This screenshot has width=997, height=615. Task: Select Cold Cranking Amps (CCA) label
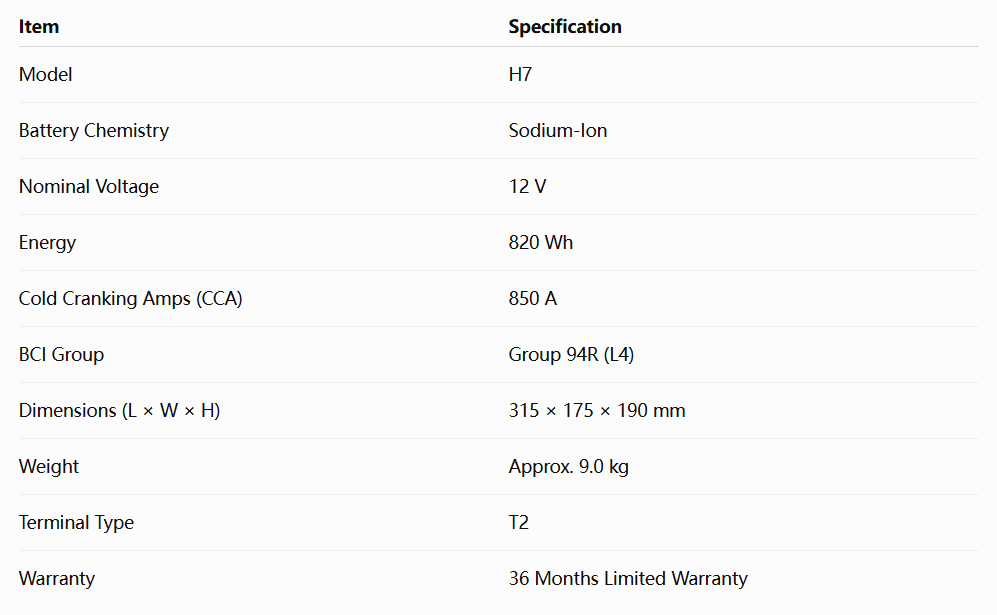pyautogui.click(x=130, y=298)
